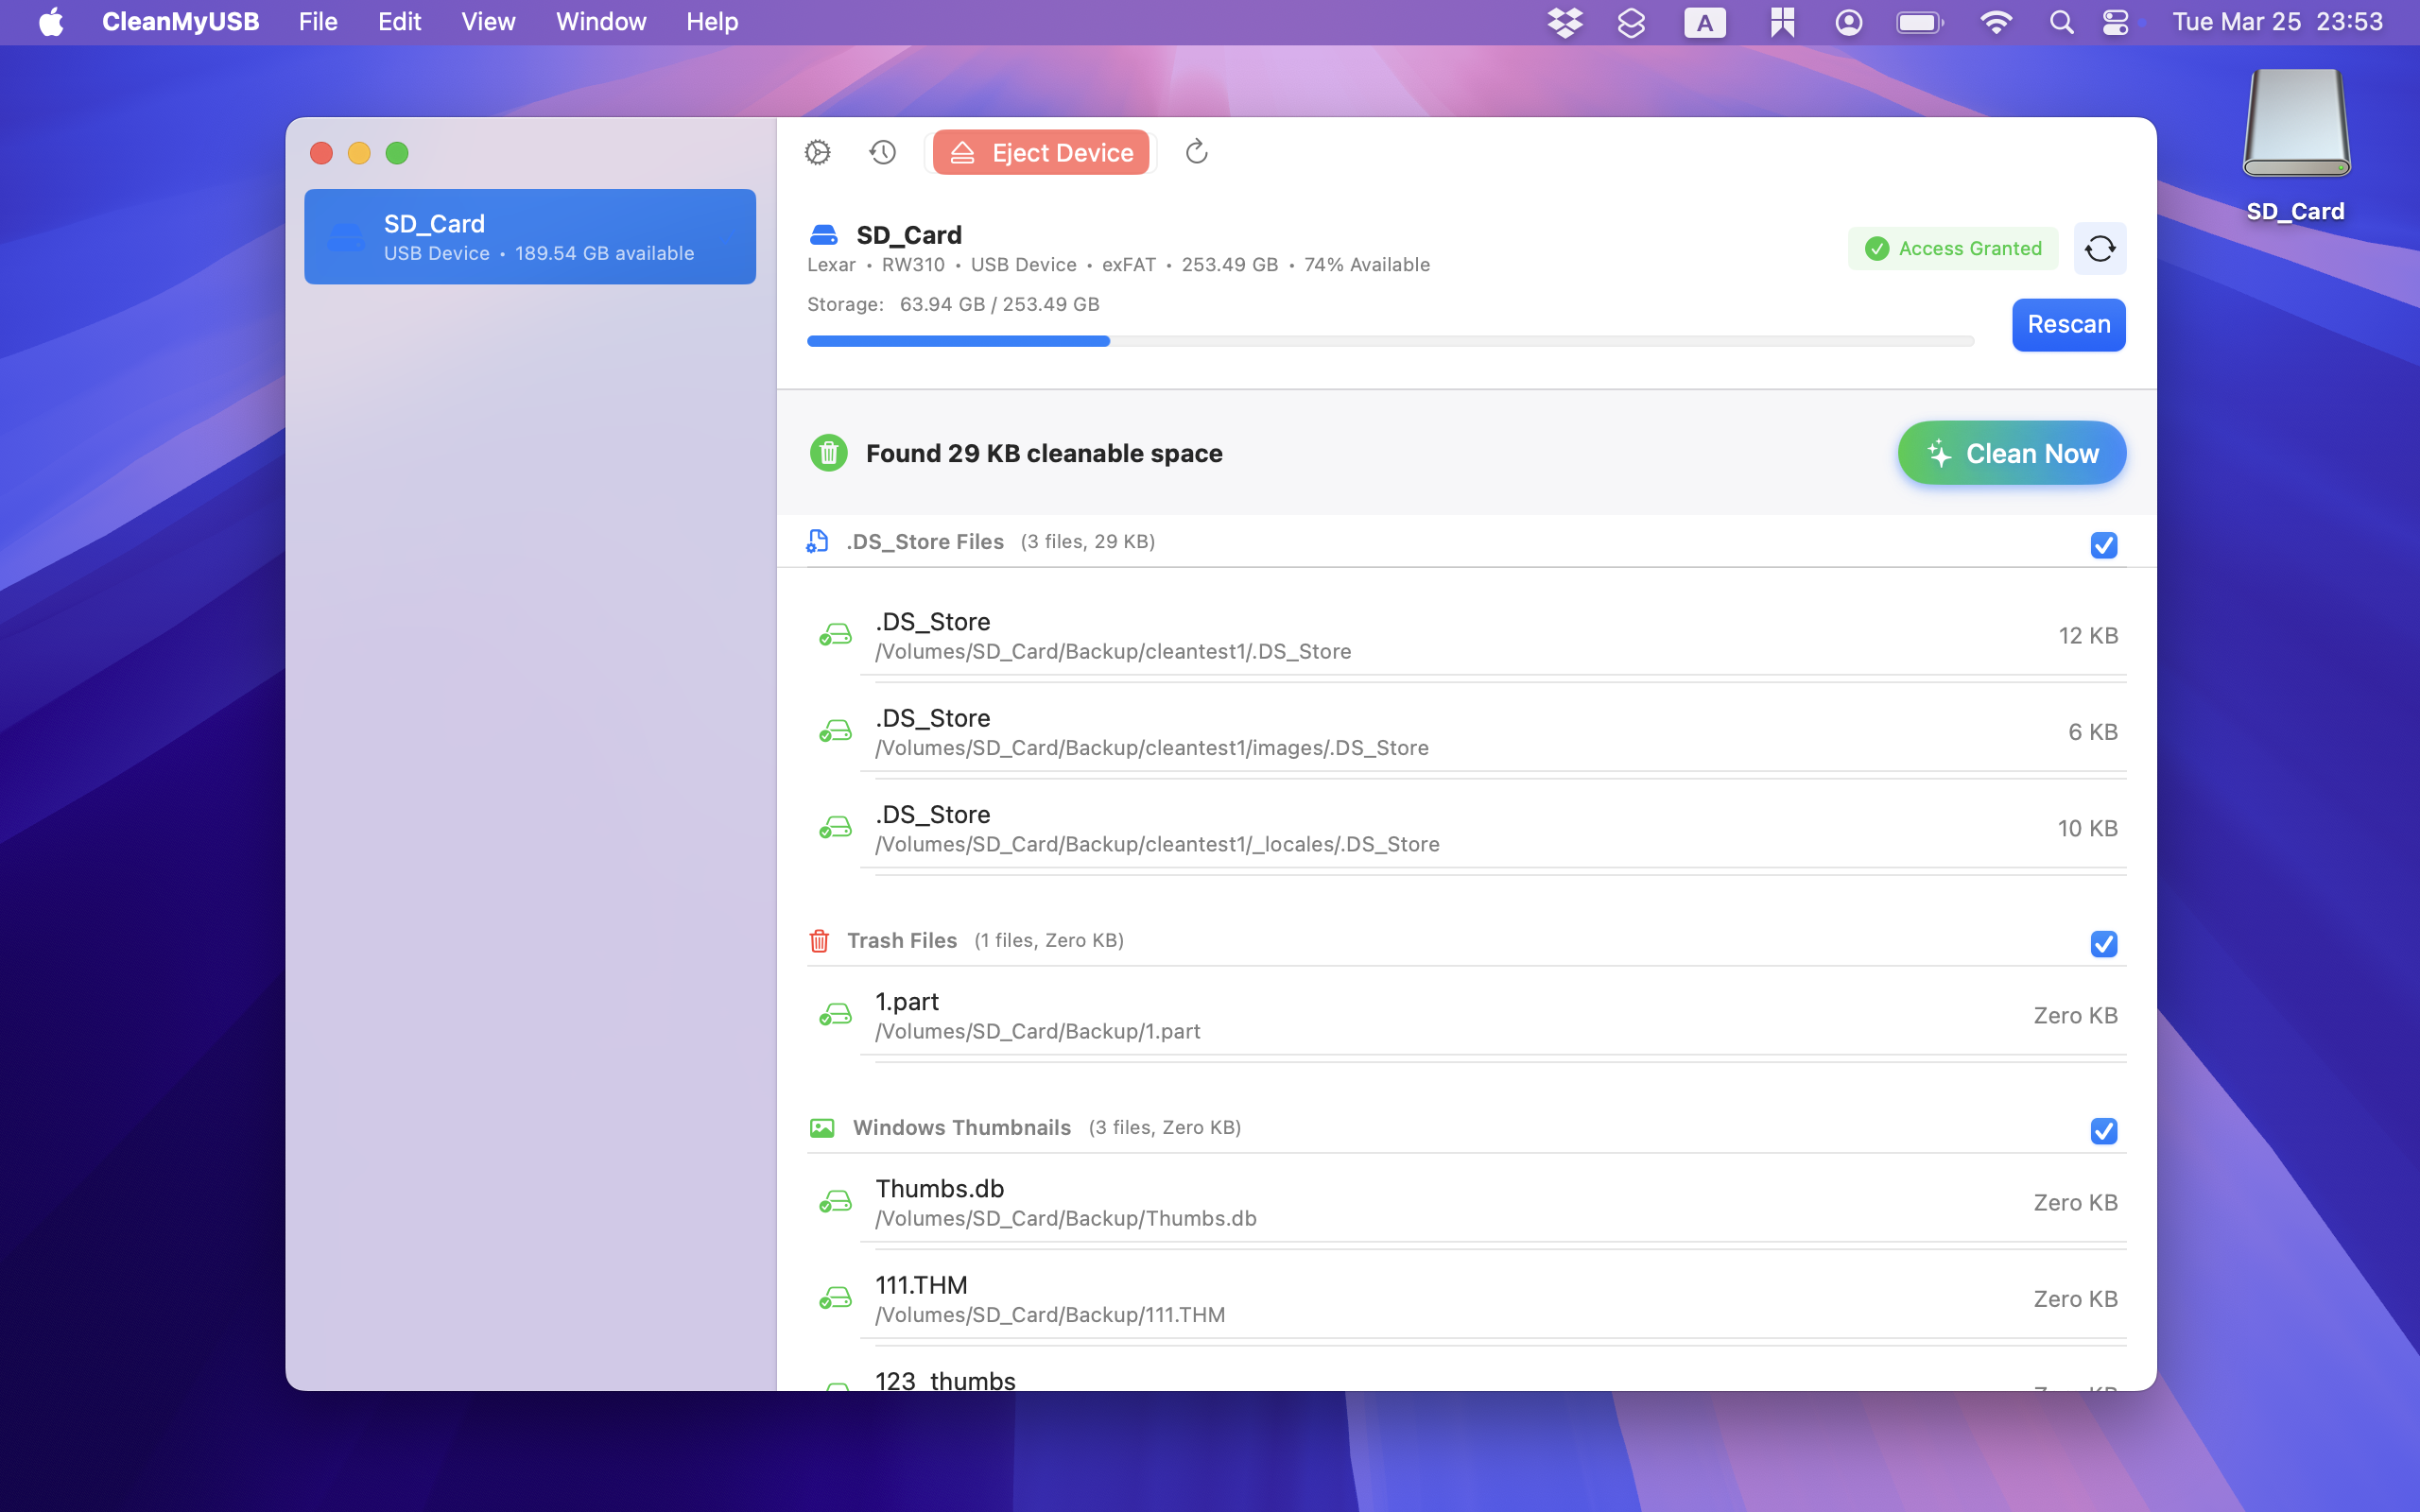2420x1512 pixels.
Task: Open Spotlight search in menu bar
Action: [x=2061, y=22]
